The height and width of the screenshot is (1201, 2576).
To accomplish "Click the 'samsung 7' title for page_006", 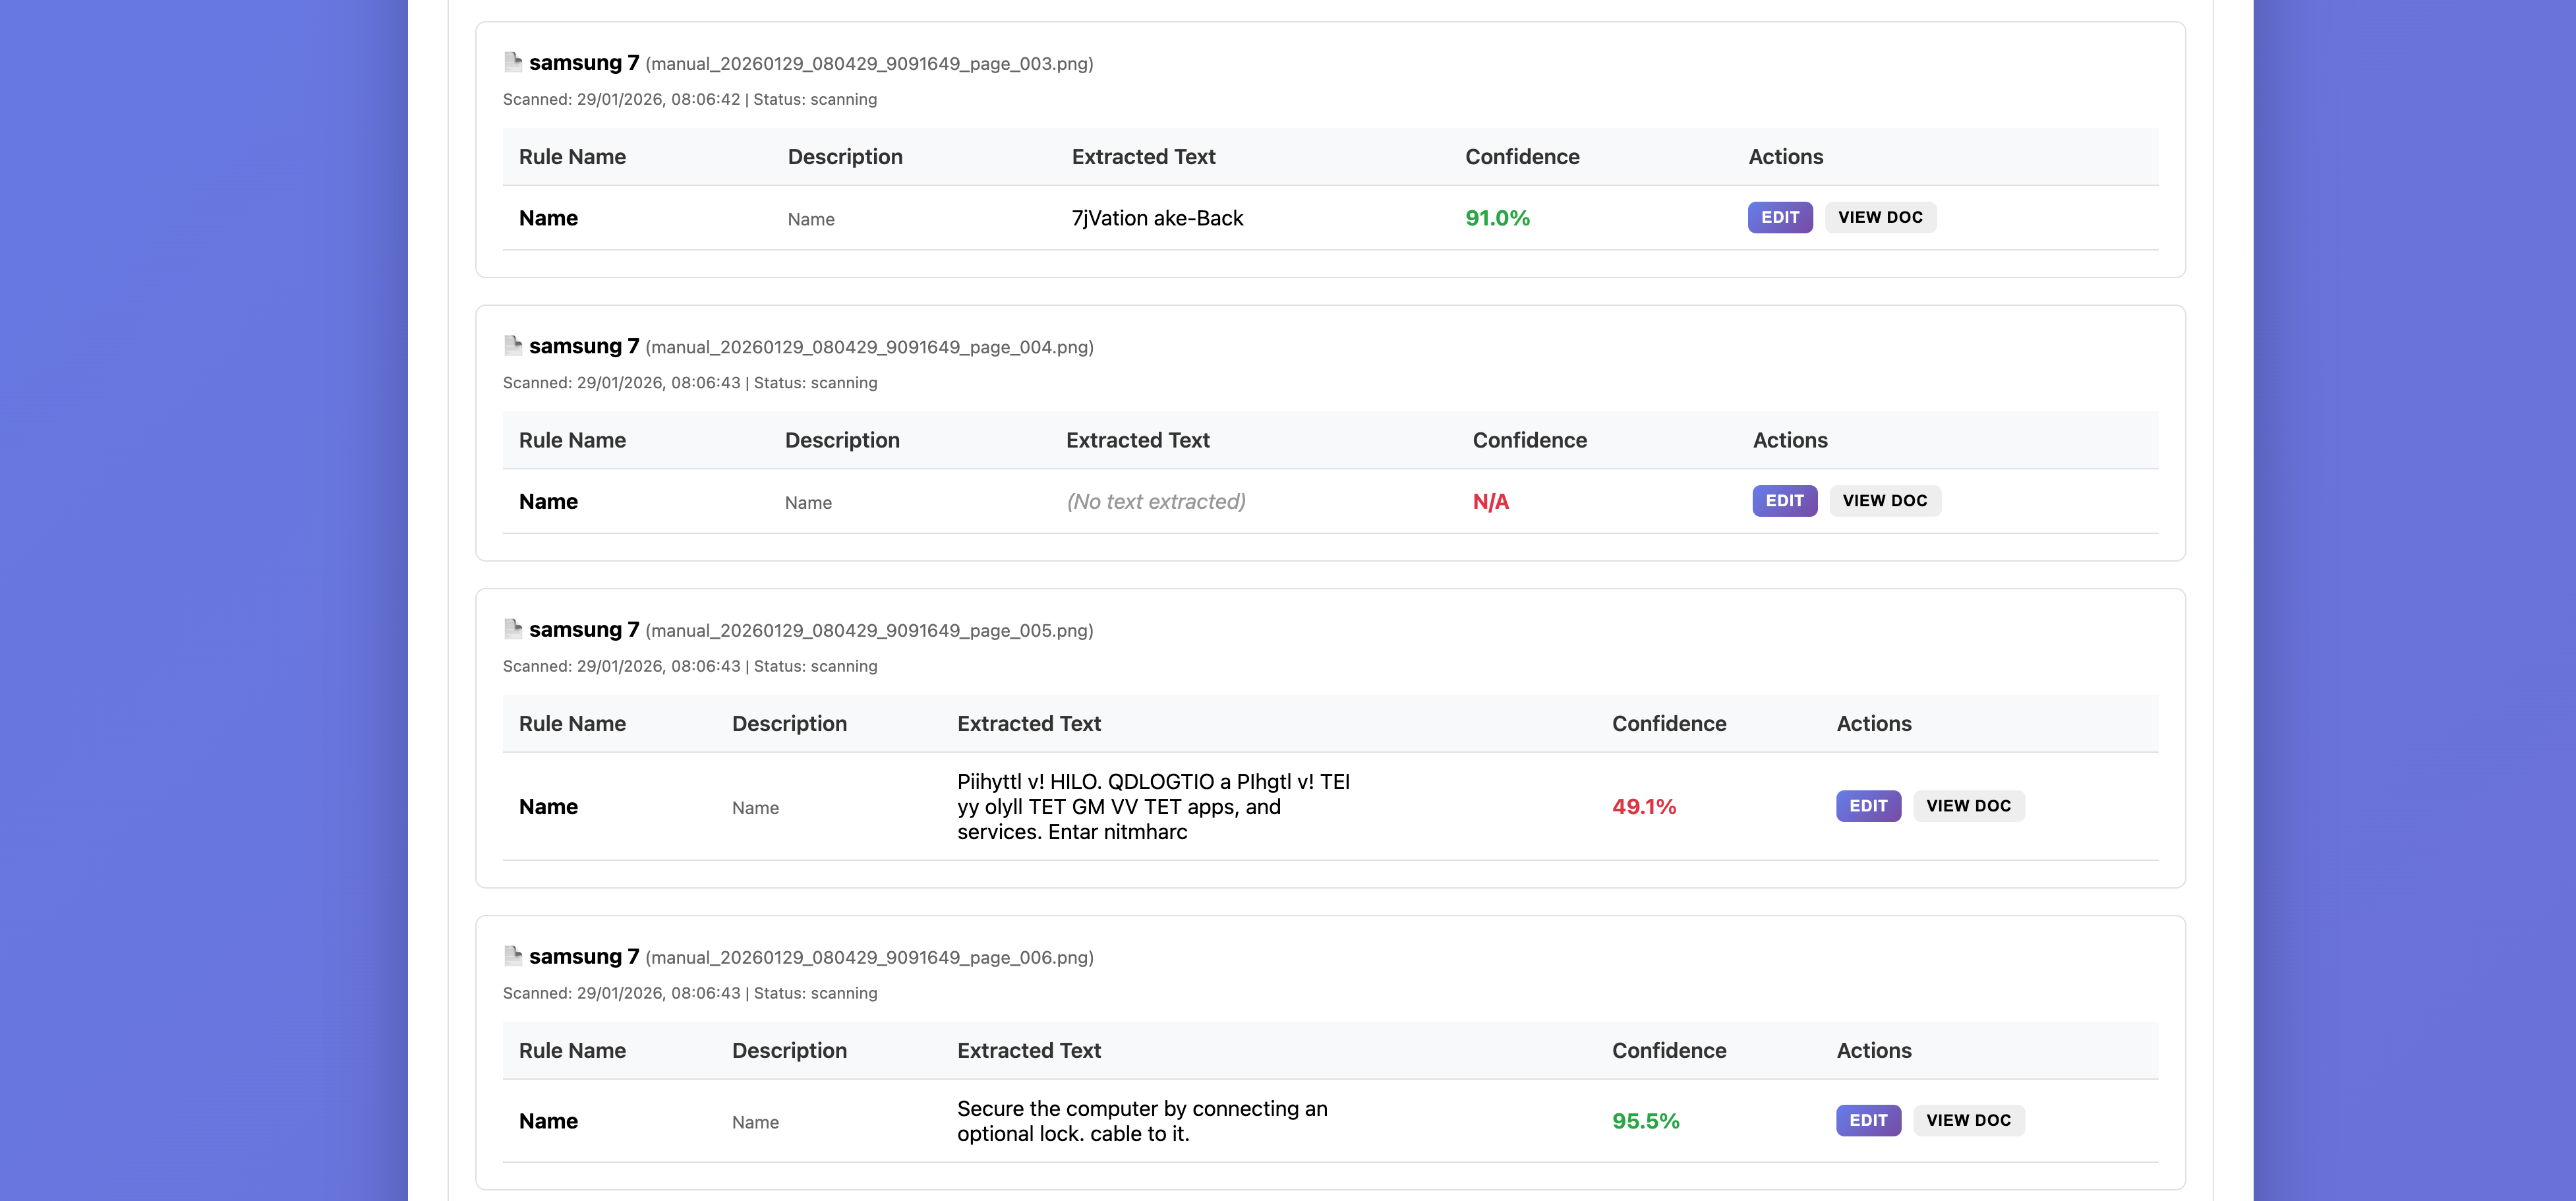I will pyautogui.click(x=583, y=956).
